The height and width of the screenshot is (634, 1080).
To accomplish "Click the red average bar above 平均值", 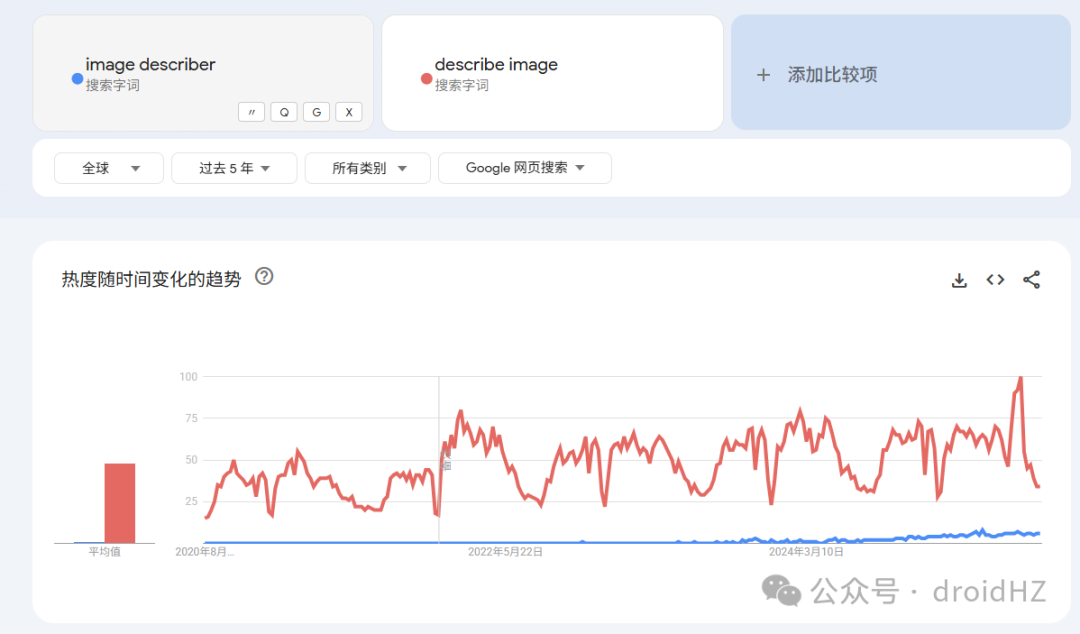I will tap(120, 503).
